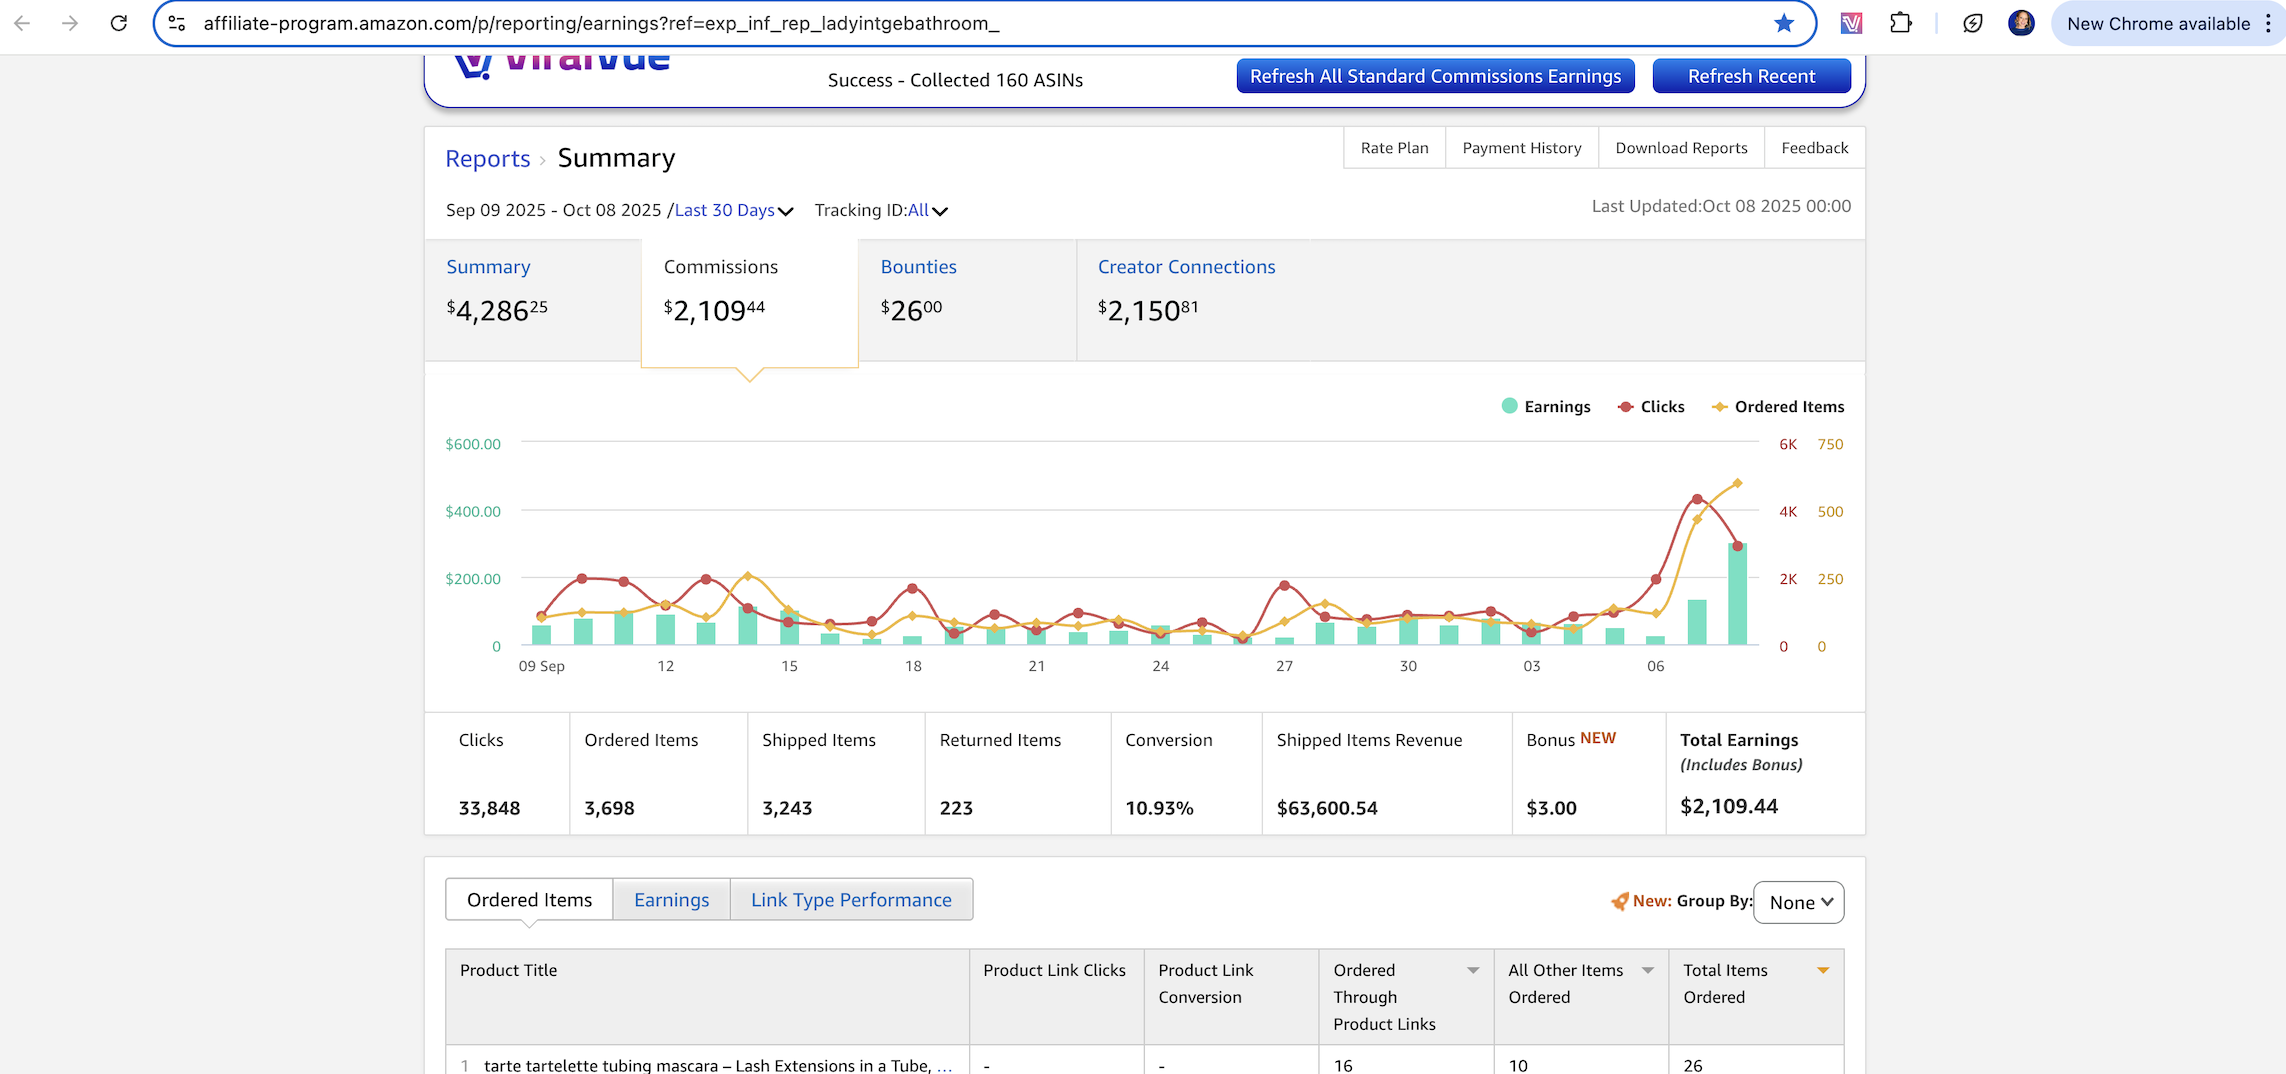Click the browser back arrow
Screen dimensions: 2286x1074
point(22,23)
